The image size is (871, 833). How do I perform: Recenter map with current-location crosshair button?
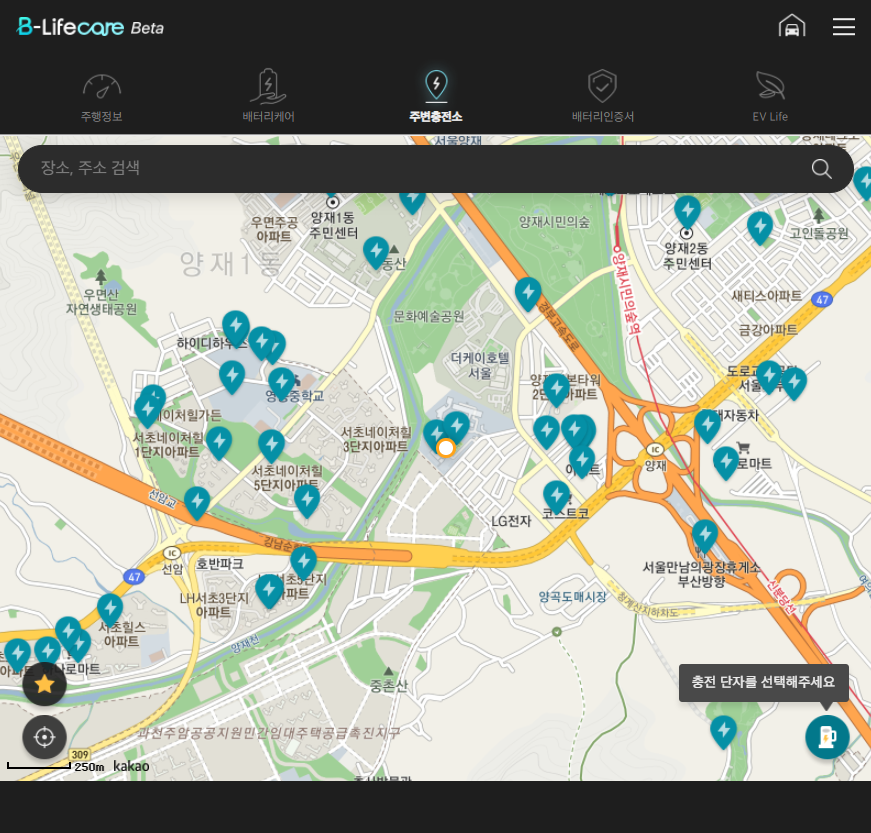44,737
